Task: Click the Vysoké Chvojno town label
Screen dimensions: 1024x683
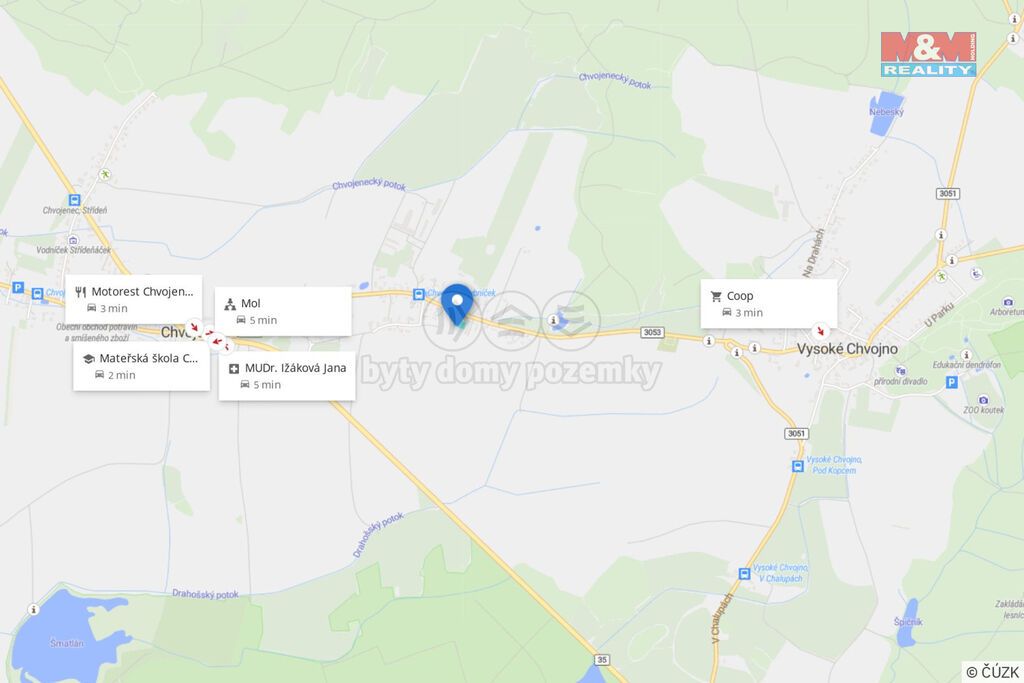Action: click(847, 349)
